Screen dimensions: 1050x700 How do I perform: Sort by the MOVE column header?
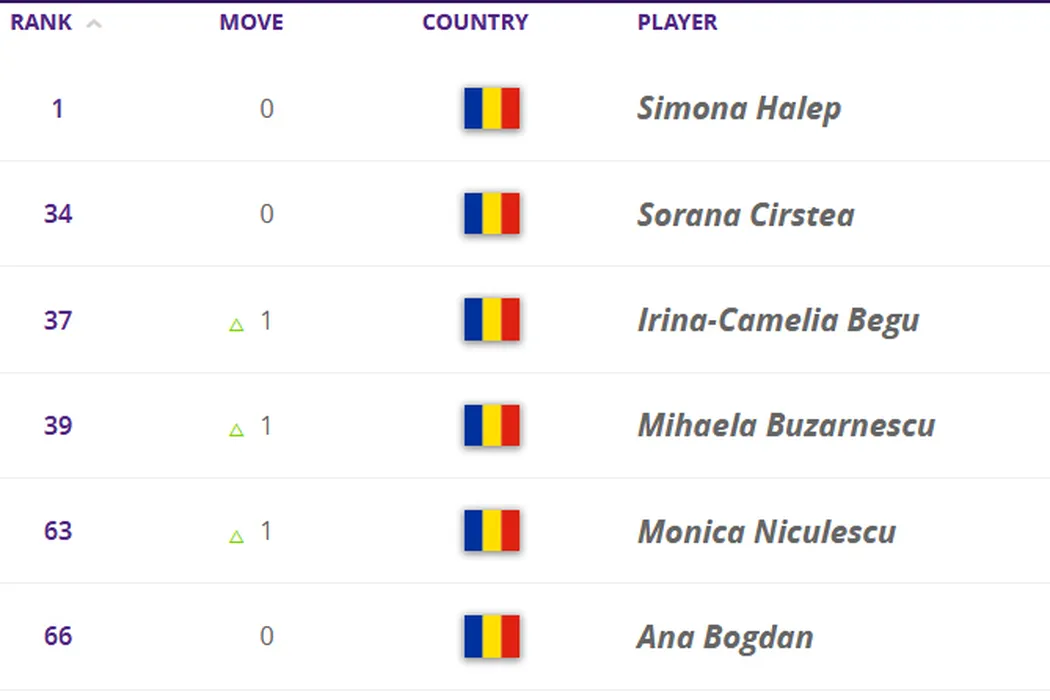251,22
